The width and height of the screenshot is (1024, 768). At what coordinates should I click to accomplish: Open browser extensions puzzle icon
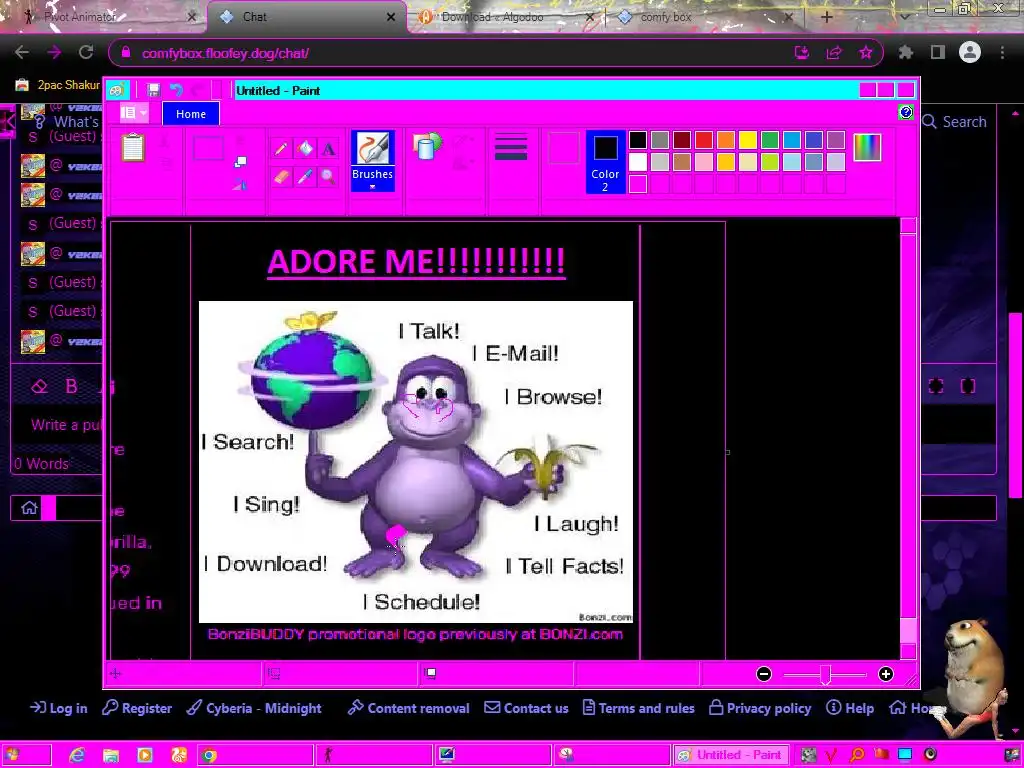[x=906, y=52]
